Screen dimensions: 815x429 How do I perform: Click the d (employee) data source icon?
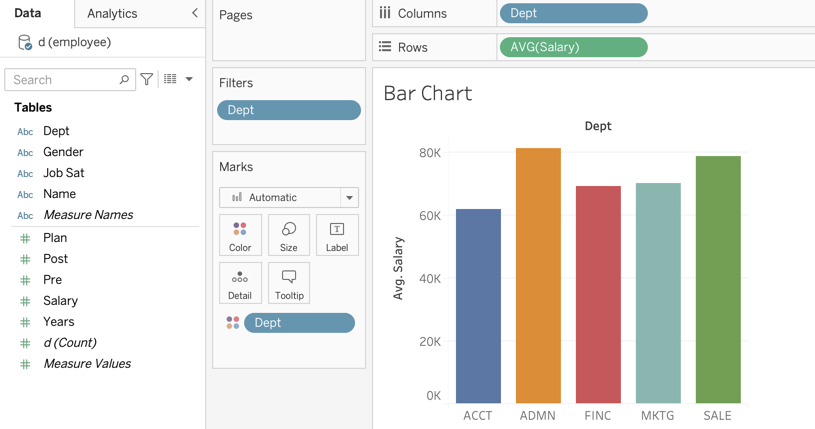click(x=25, y=43)
